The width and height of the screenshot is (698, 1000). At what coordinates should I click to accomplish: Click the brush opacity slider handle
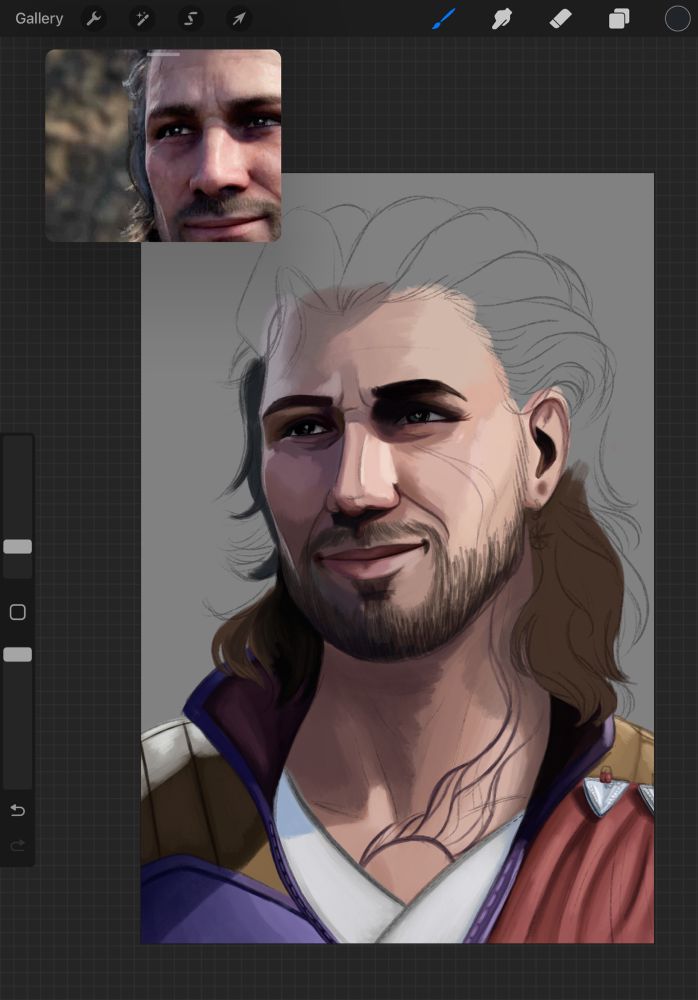click(x=18, y=654)
